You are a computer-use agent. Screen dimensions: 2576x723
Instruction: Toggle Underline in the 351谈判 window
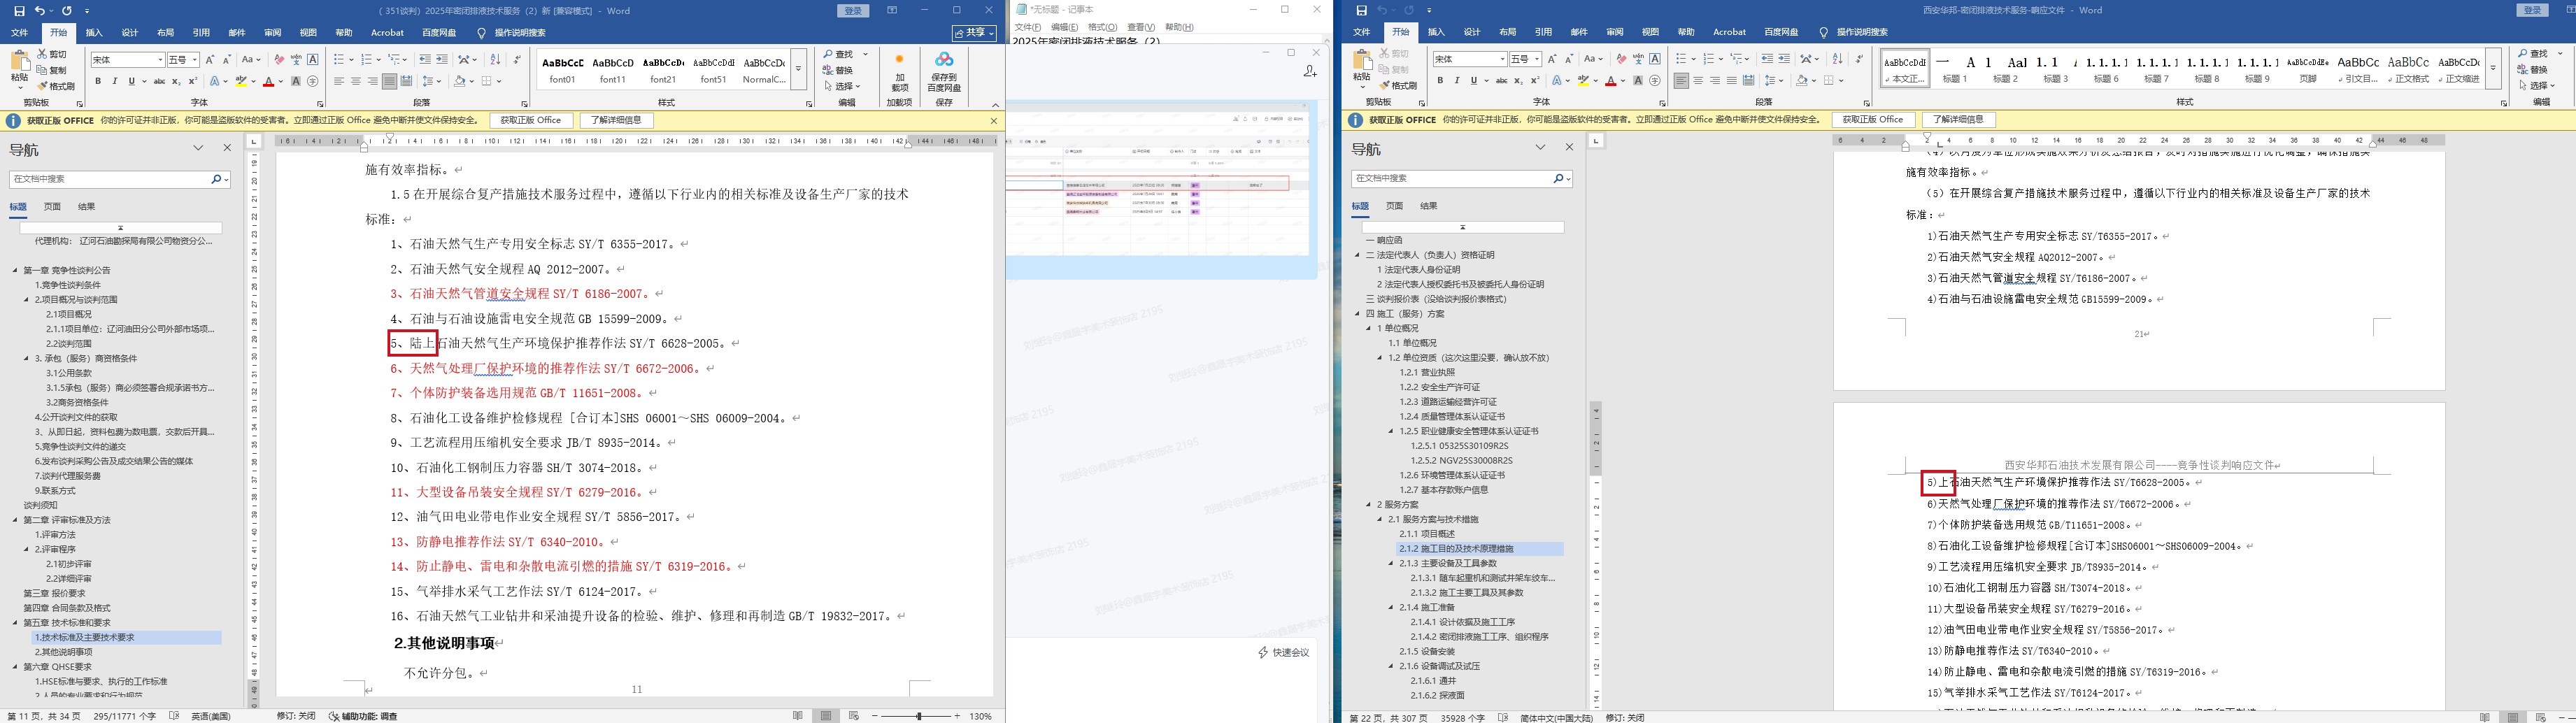click(x=131, y=82)
